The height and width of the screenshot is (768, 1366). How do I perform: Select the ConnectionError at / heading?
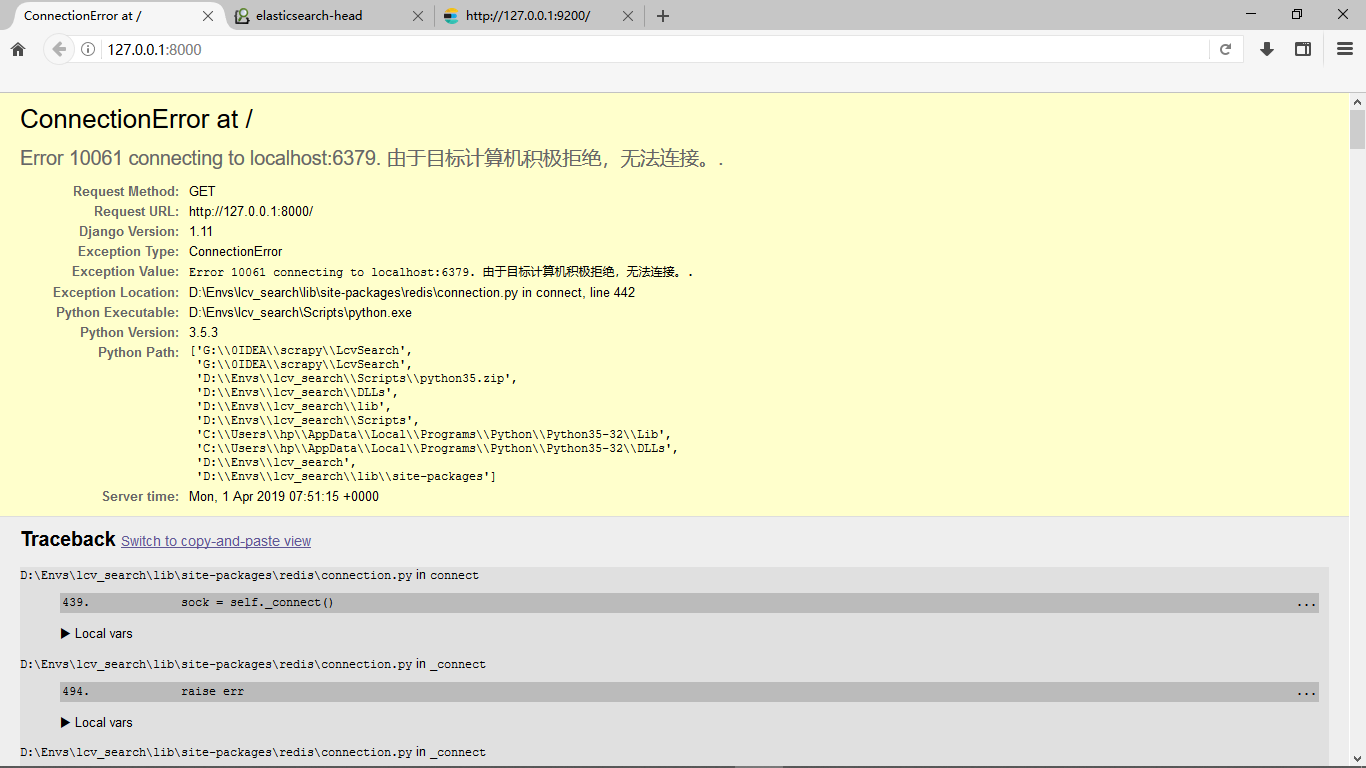[136, 119]
